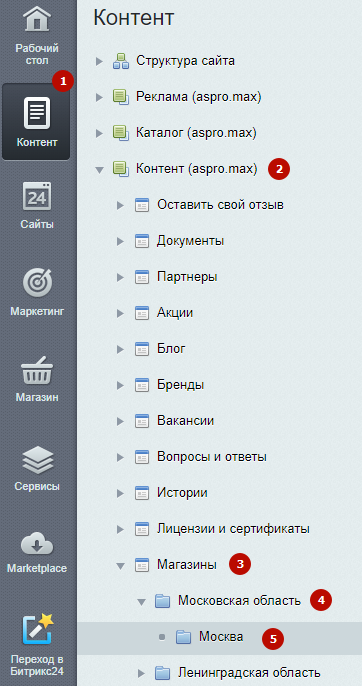Open Рабочий стол label in sidebar

click(x=37, y=54)
